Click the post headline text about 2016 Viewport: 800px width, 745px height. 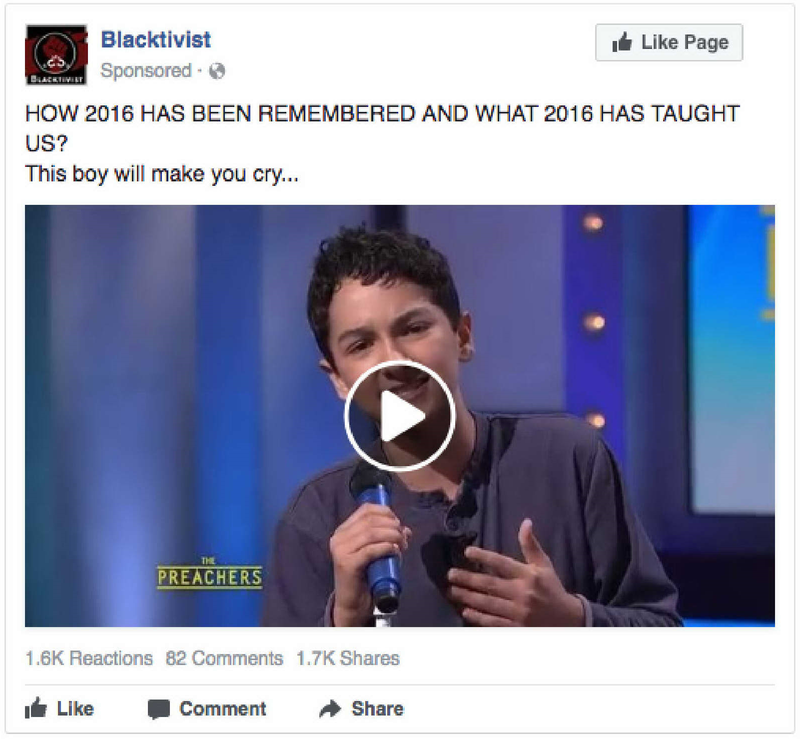click(382, 128)
